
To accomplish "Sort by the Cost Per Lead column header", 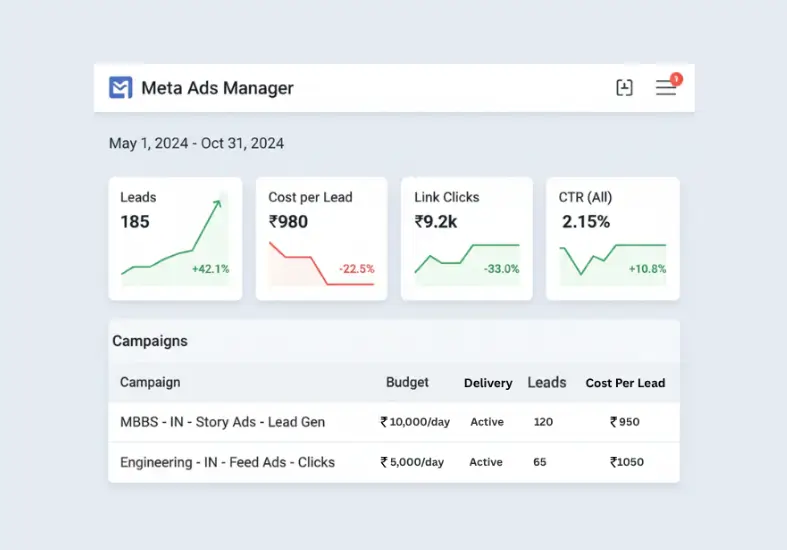I will [625, 383].
